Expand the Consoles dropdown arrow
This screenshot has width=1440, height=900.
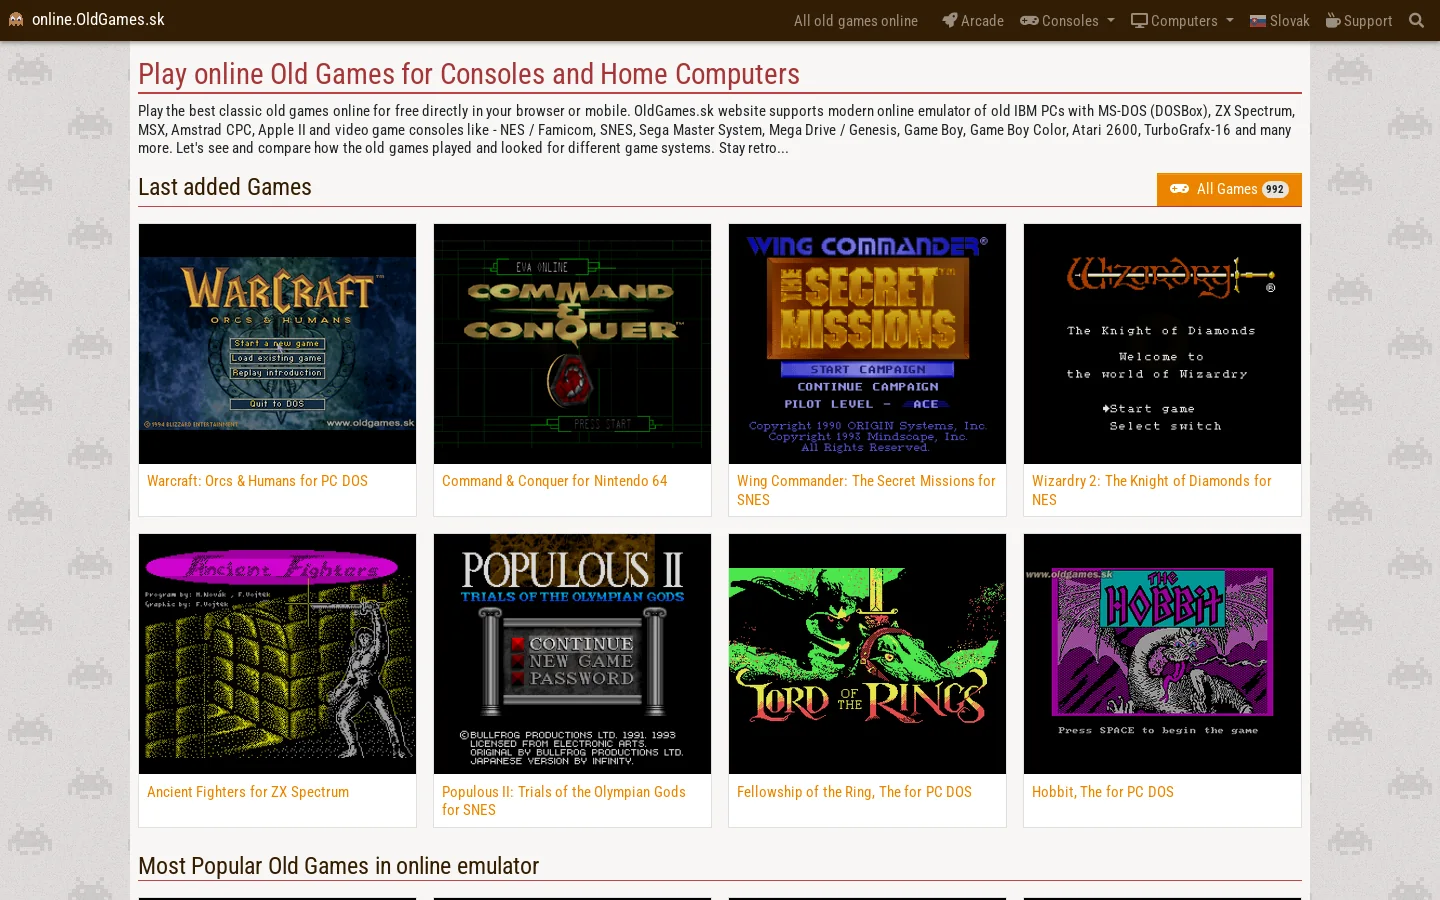tap(1111, 21)
